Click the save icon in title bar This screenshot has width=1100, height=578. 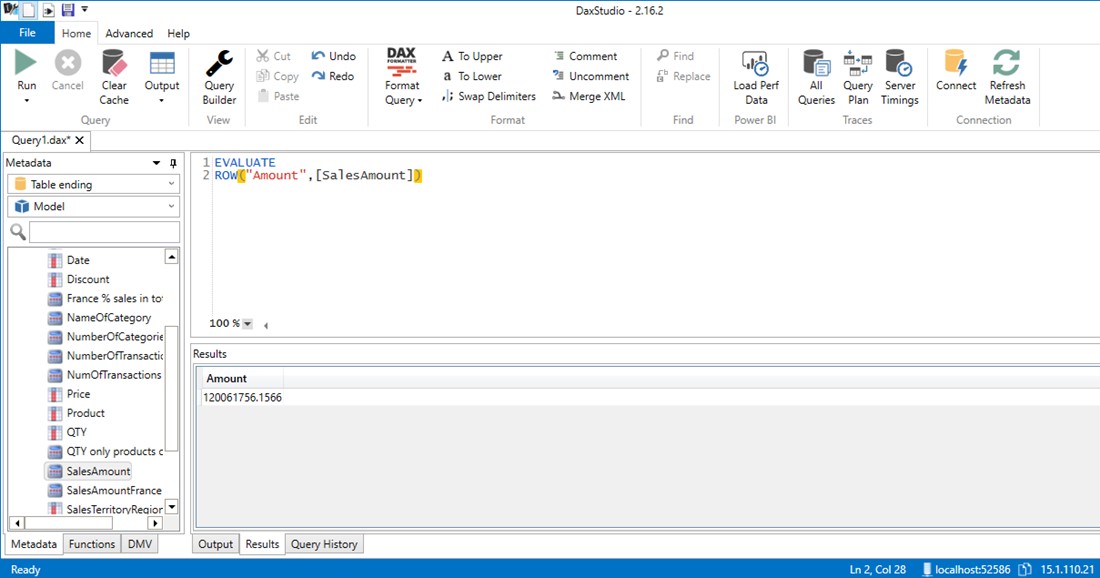(67, 9)
